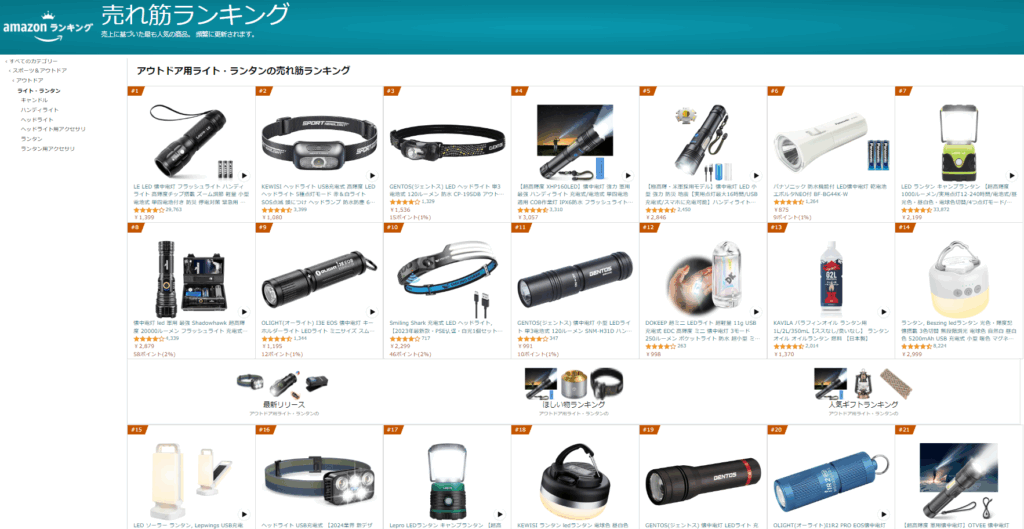This screenshot has height=529, width=1024.
Task: Click ¥1,399 price of item #1
Action: (x=144, y=217)
